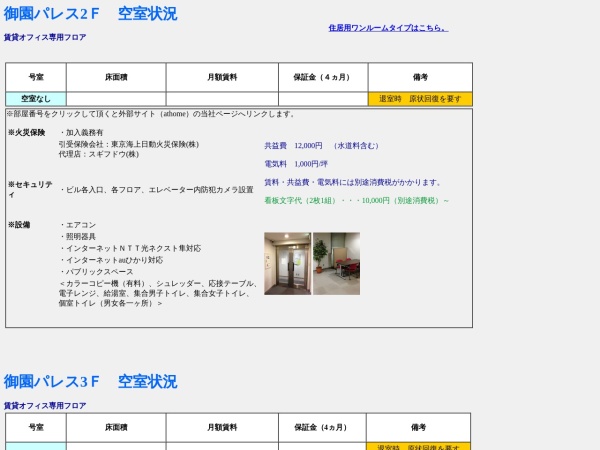Click the 号室 header in 2F table
This screenshot has height=450, width=600.
click(36, 77)
